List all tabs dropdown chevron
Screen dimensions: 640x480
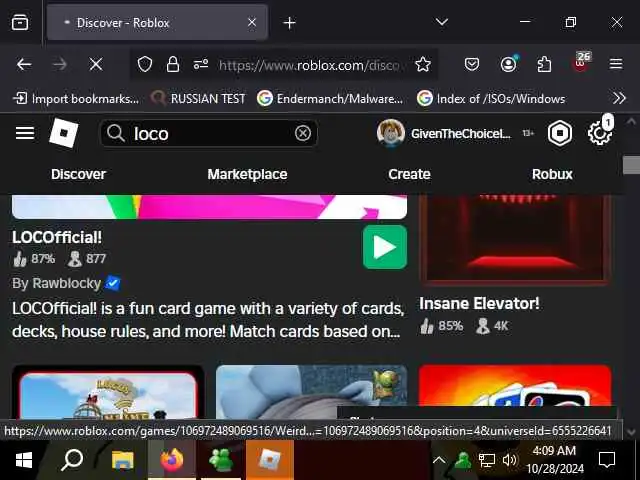(442, 22)
